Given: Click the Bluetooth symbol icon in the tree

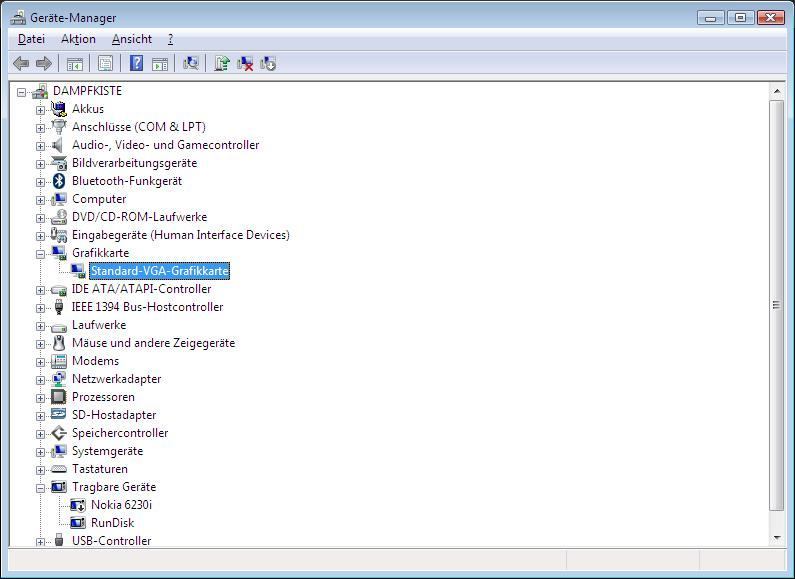Looking at the screenshot, I should [59, 180].
